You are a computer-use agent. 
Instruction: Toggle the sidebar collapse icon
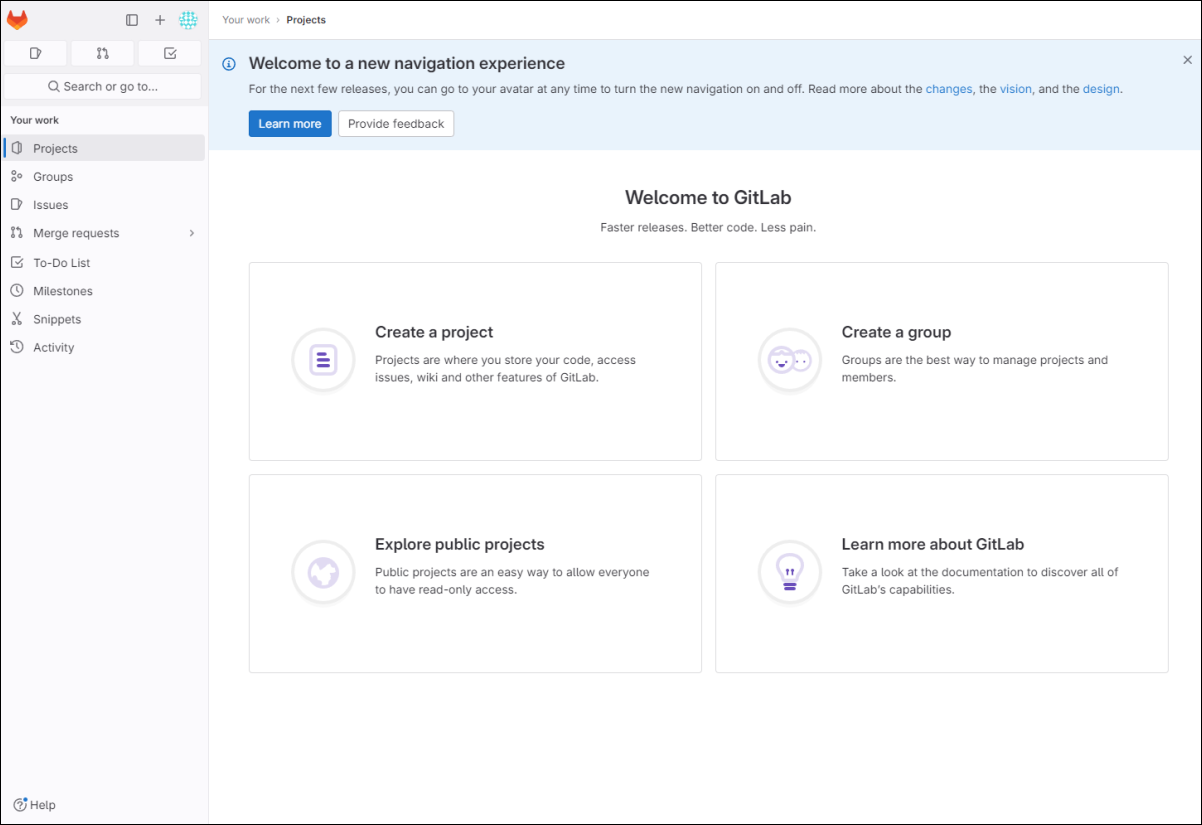click(x=132, y=20)
